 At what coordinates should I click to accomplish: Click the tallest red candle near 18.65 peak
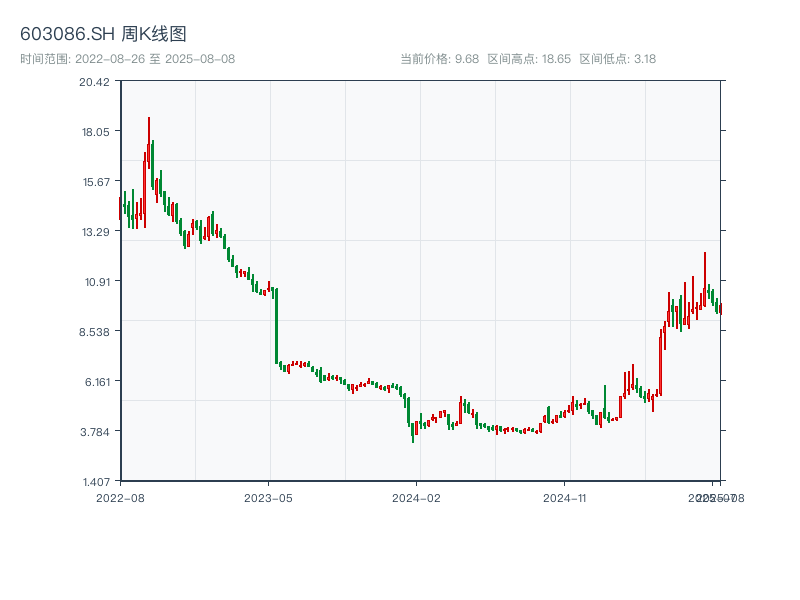(x=149, y=140)
